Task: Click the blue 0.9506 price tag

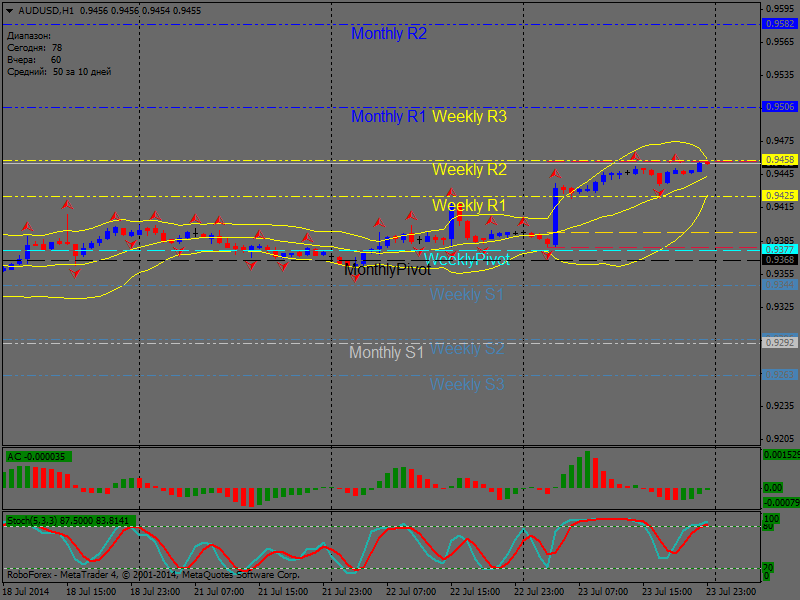Action: 779,106
